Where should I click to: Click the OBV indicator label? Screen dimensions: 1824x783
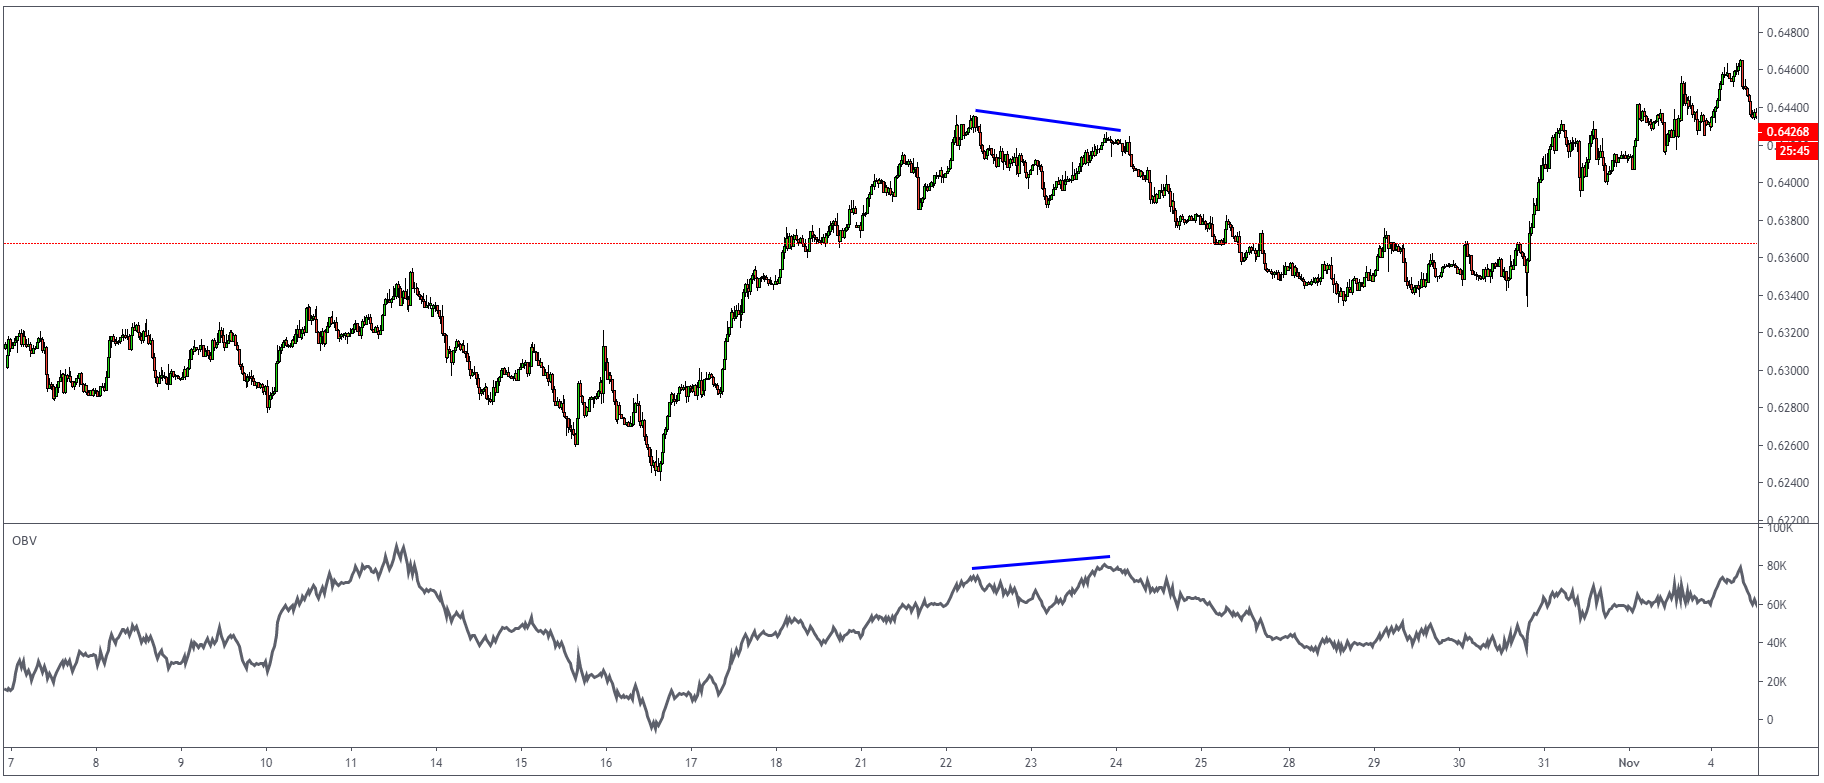23,541
